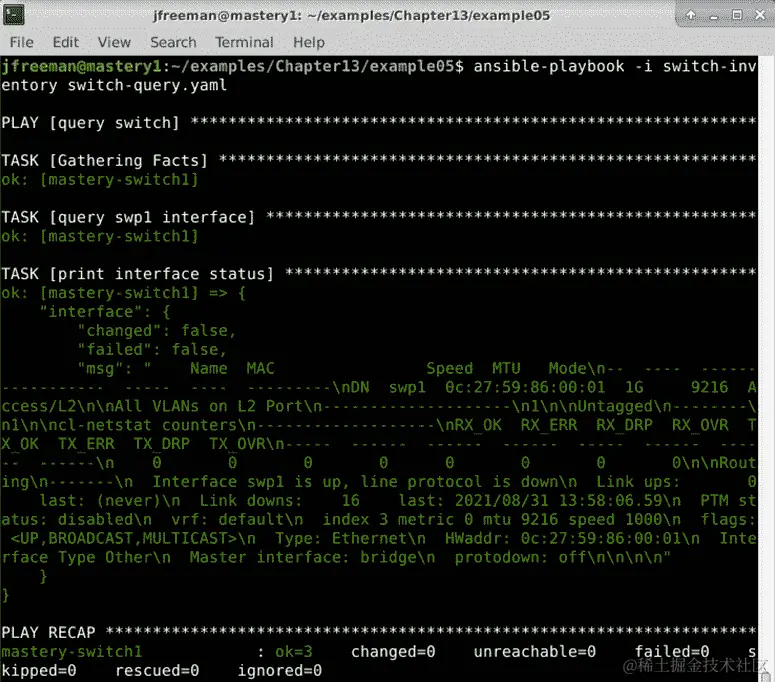775x682 pixels.
Task: Click the terminal window icon in title bar
Action: [13, 15]
